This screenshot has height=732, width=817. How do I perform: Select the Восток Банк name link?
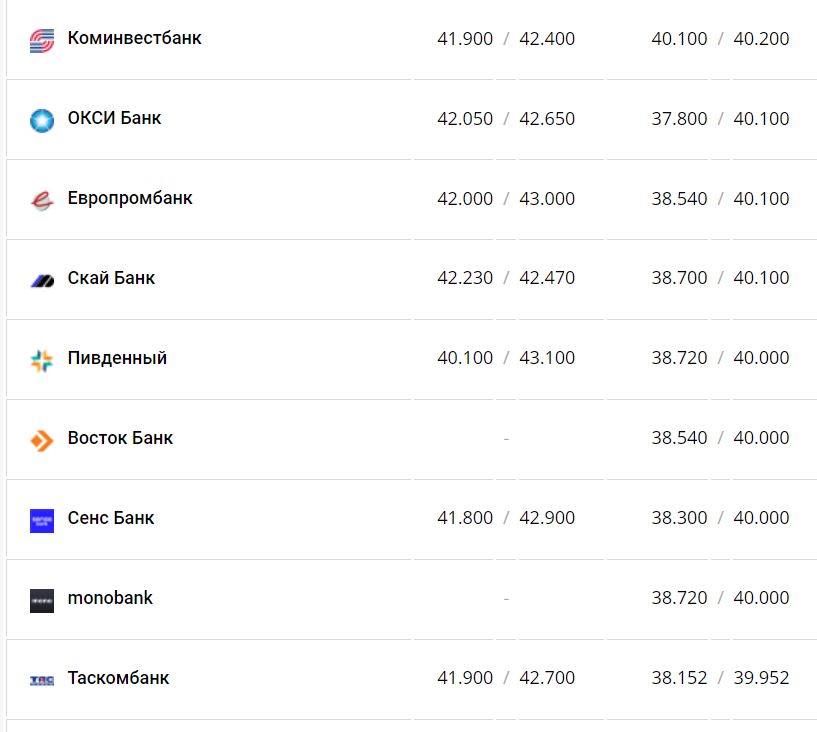pos(120,438)
